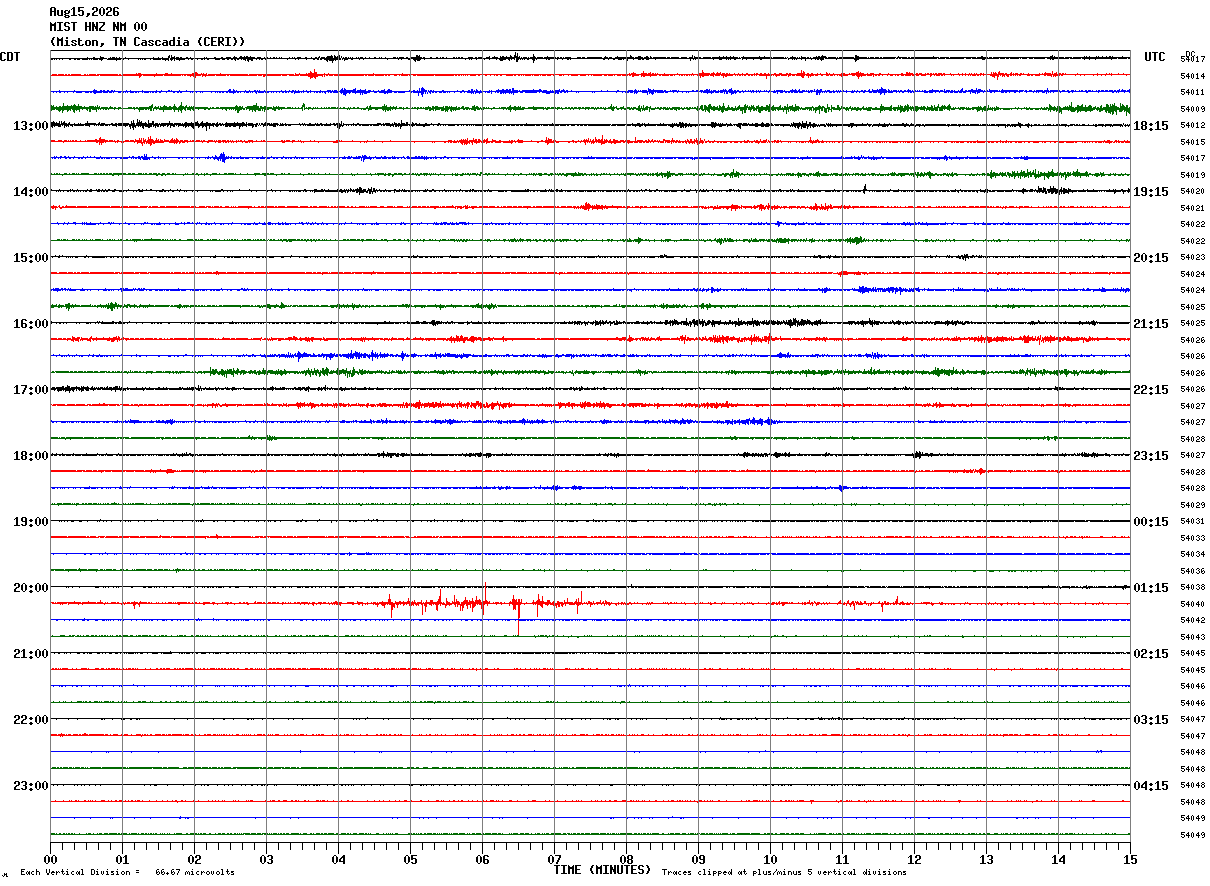
Task: Click the MIST HNZ NM 00 station title
Action: [x=98, y=27]
